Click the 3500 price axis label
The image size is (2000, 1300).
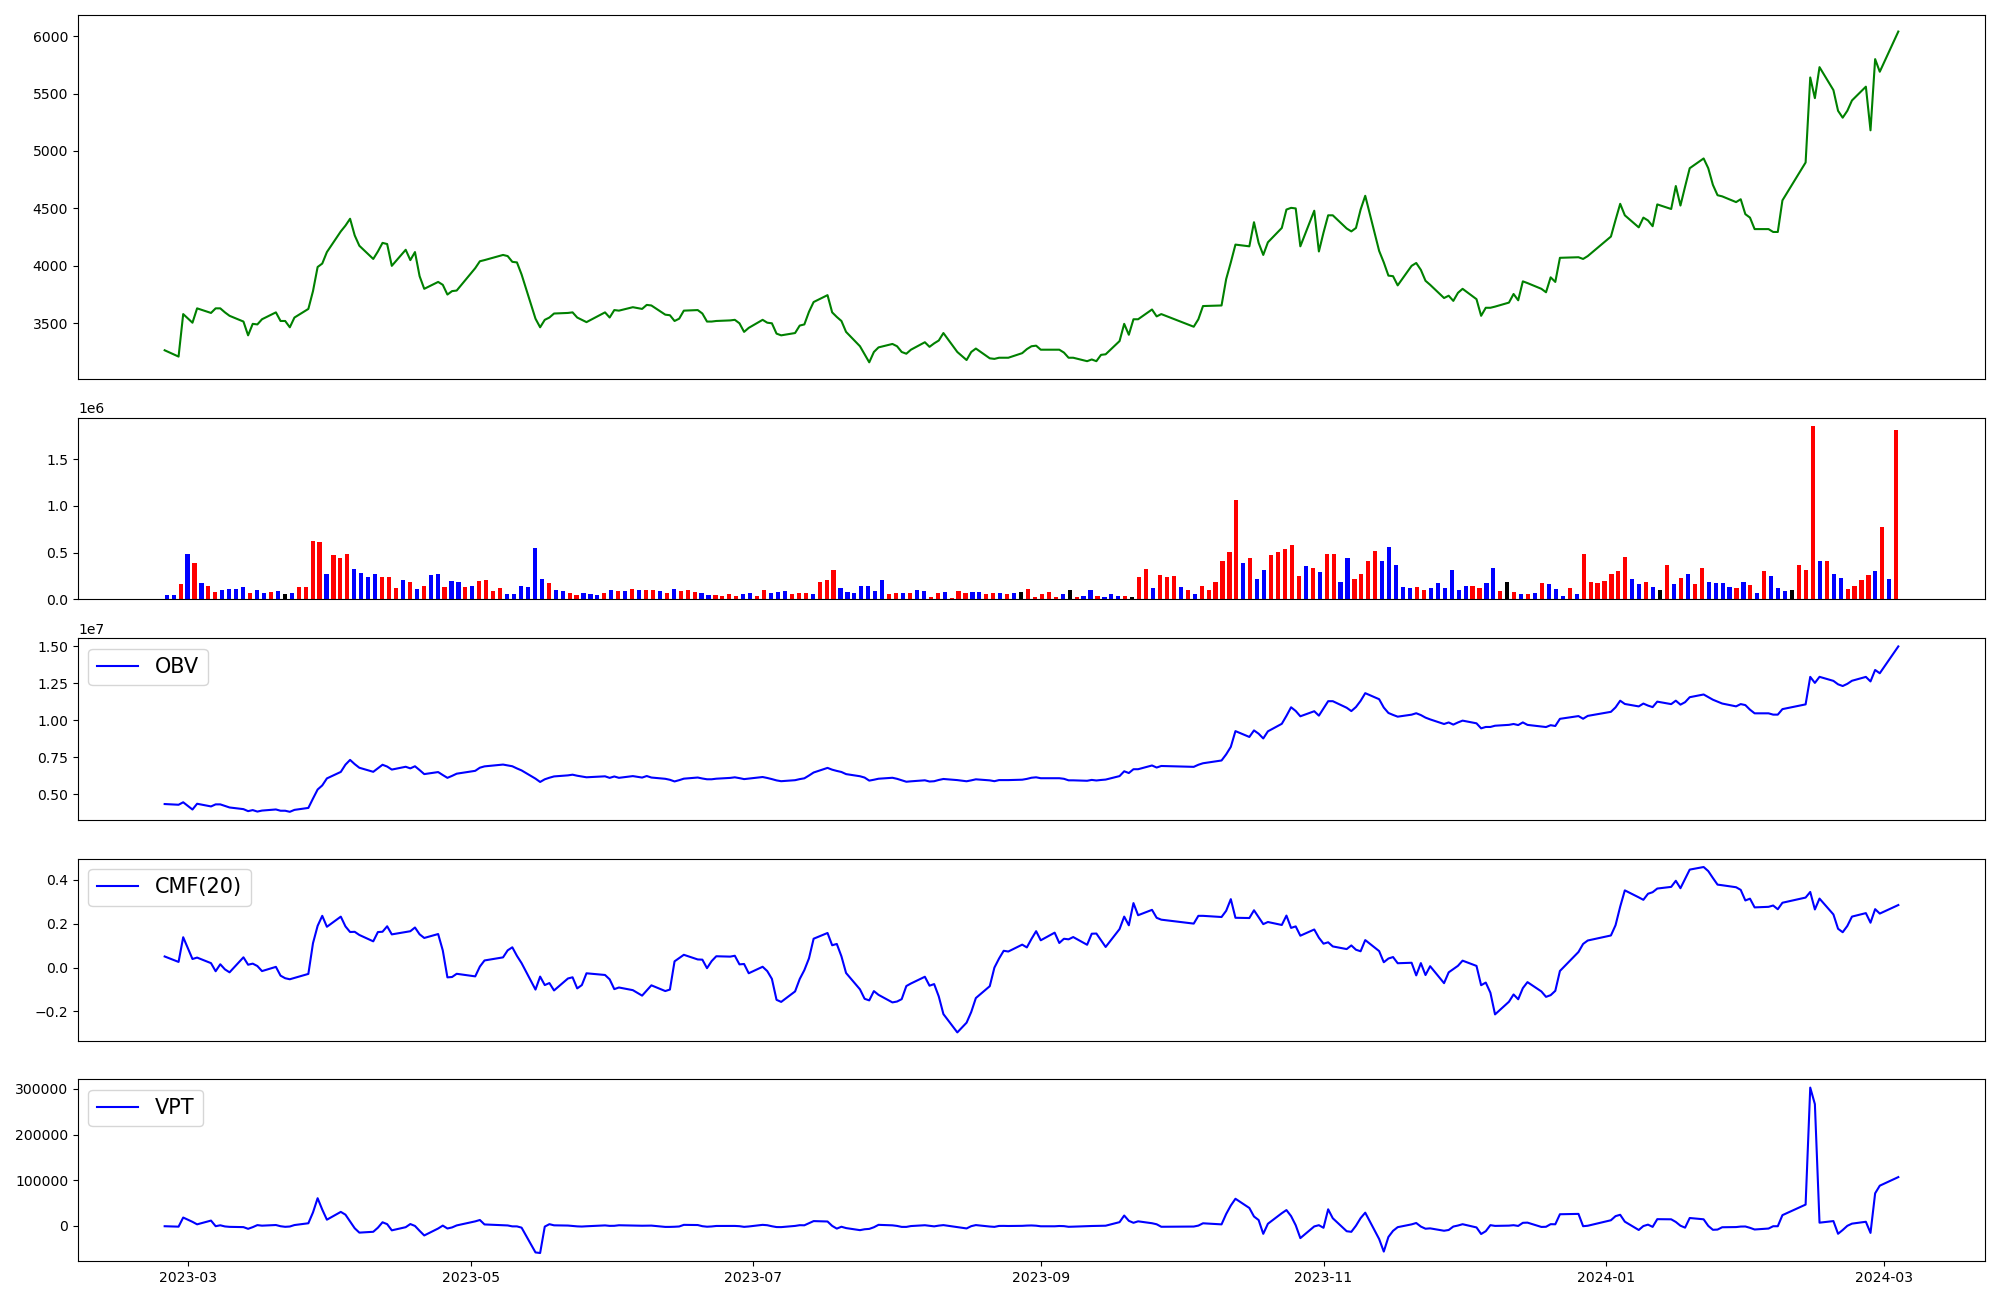tap(50, 324)
